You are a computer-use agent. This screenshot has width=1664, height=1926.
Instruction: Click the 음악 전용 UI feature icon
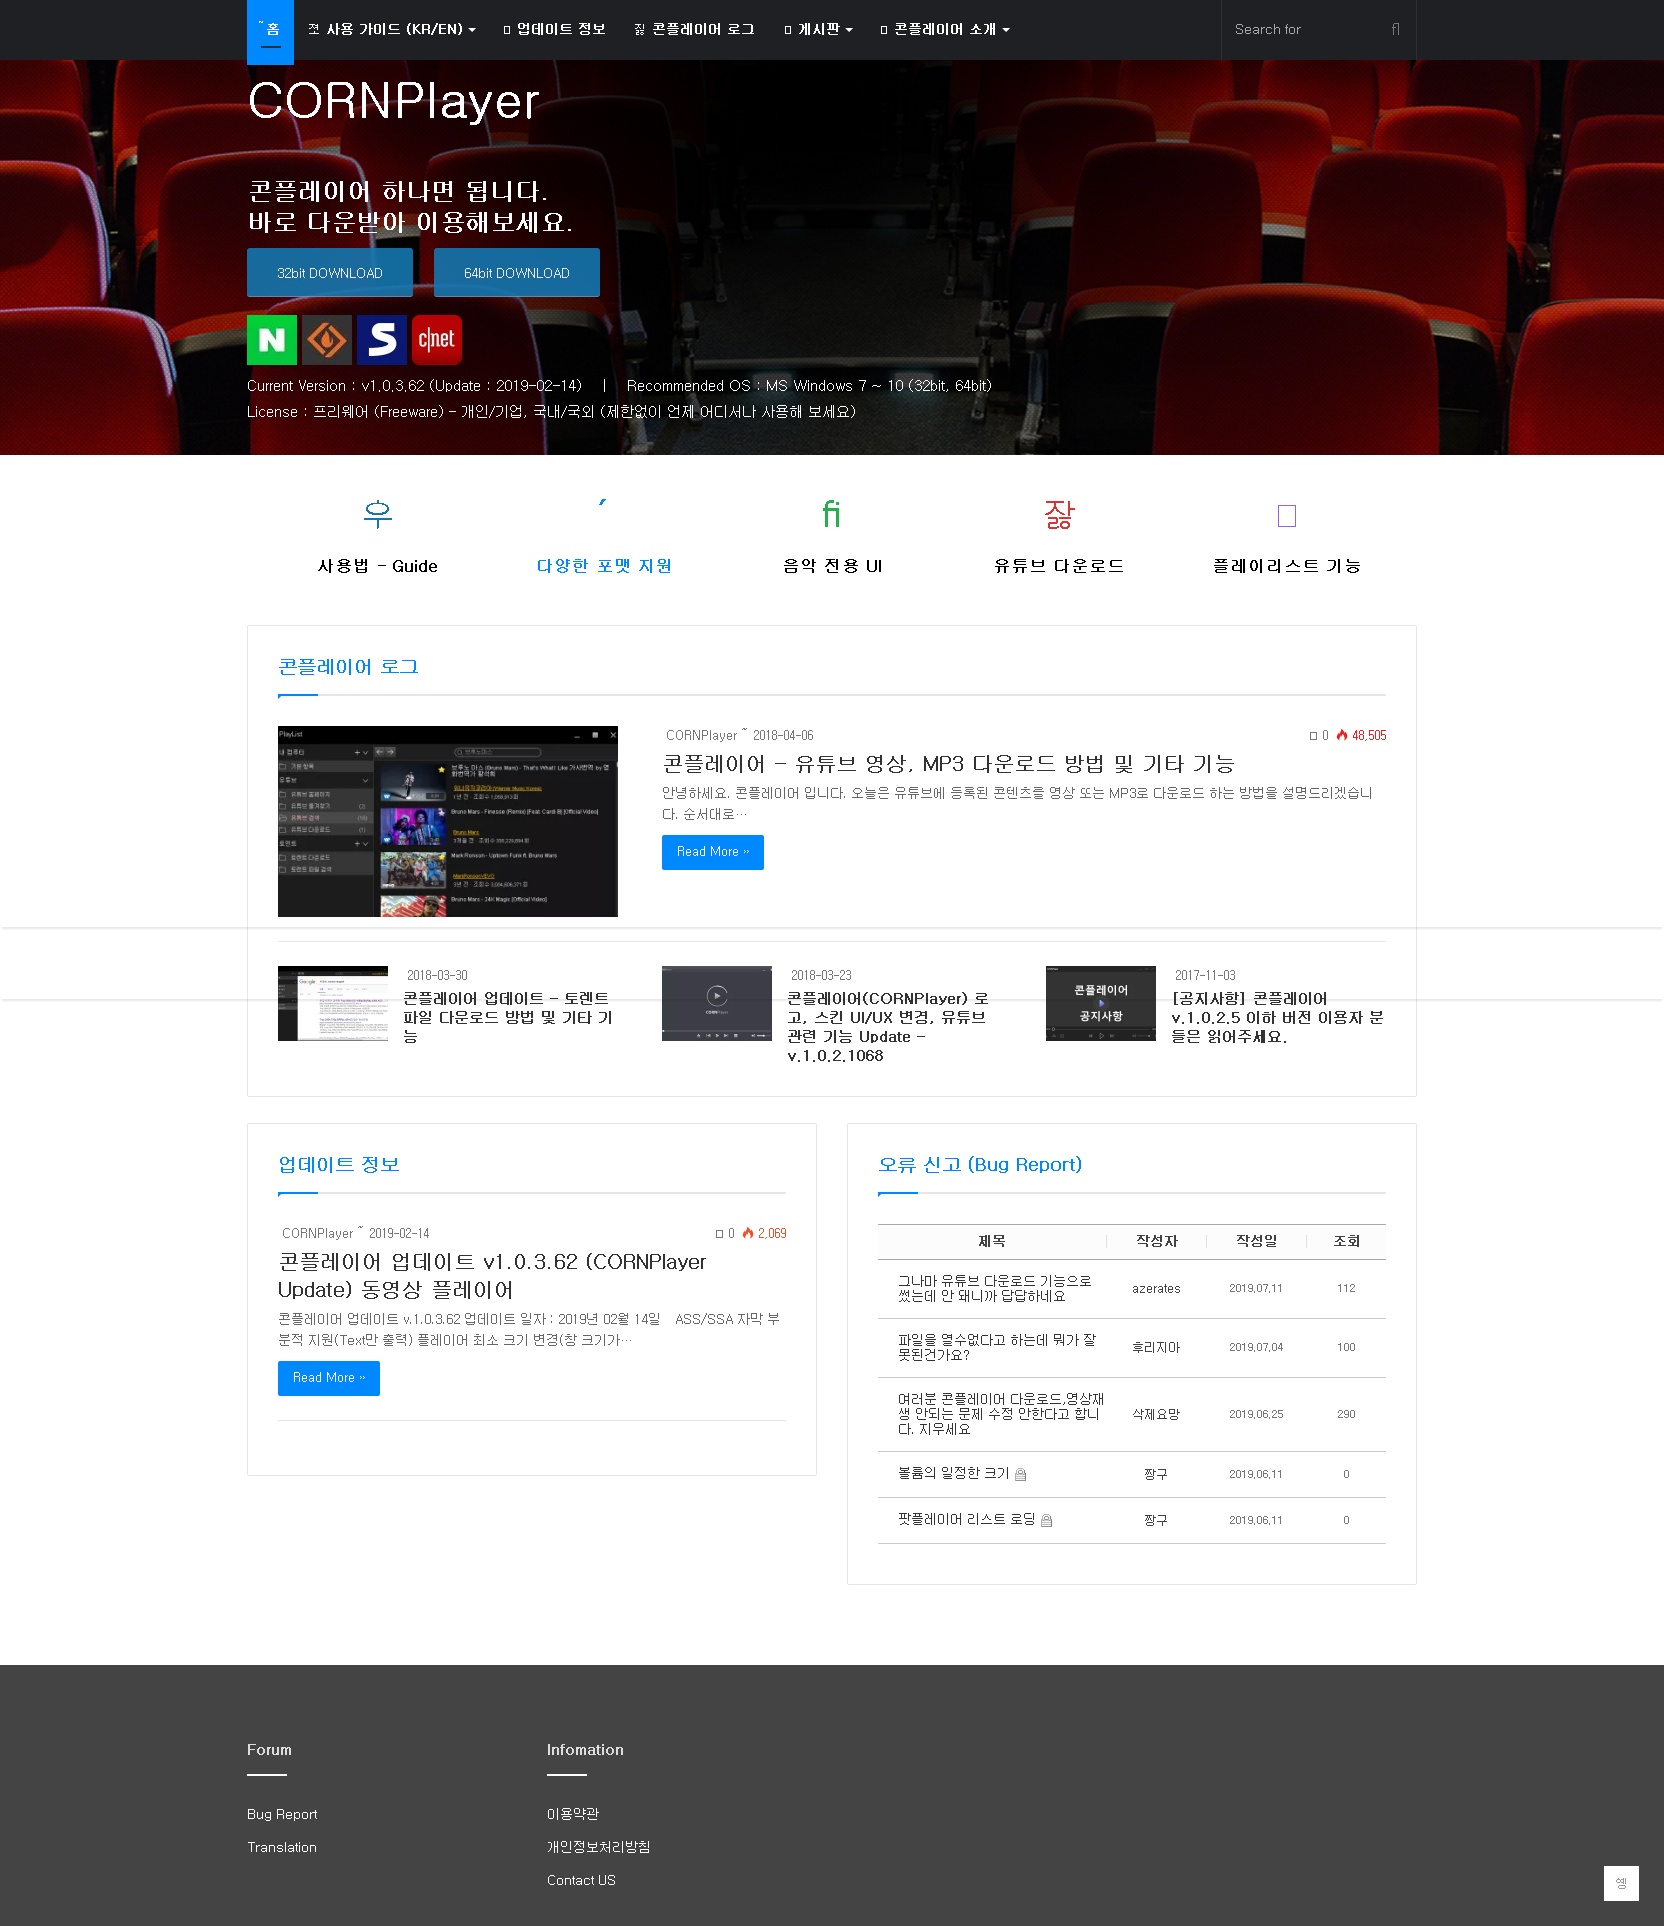831,514
